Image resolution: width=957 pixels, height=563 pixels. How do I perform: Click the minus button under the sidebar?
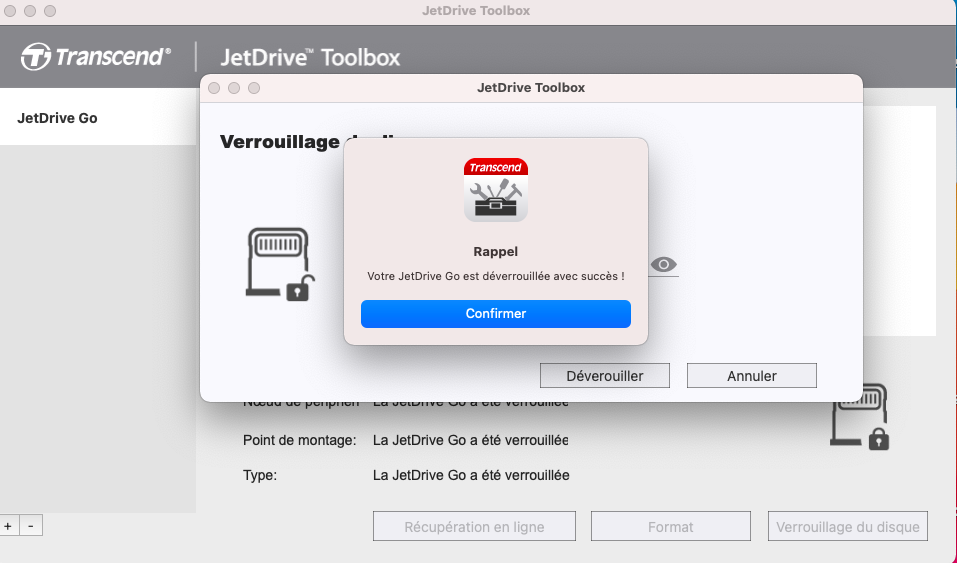click(31, 526)
